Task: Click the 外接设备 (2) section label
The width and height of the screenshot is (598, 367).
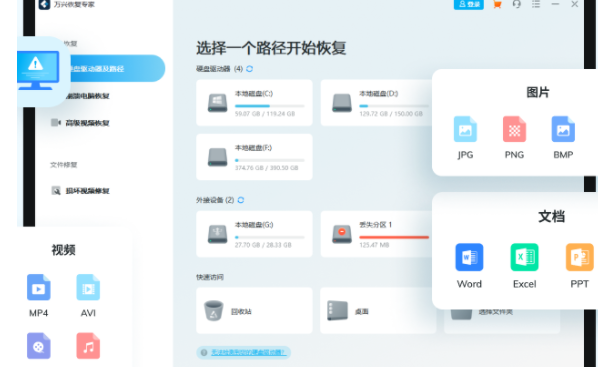Action: coord(215,200)
